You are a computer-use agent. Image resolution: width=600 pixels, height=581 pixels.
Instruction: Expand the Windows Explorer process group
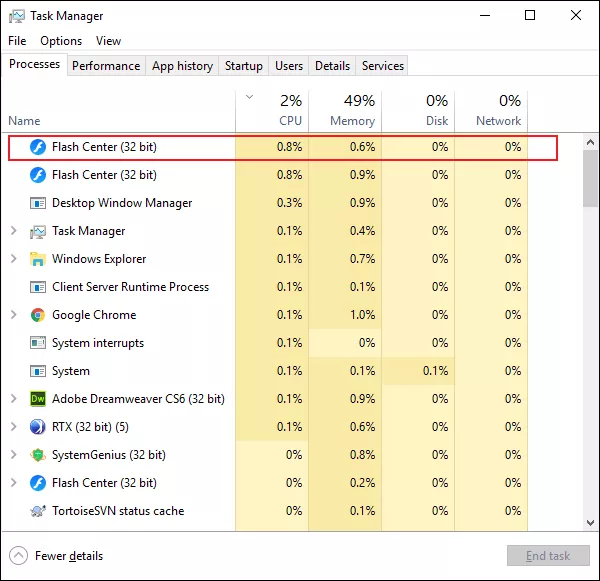point(14,259)
